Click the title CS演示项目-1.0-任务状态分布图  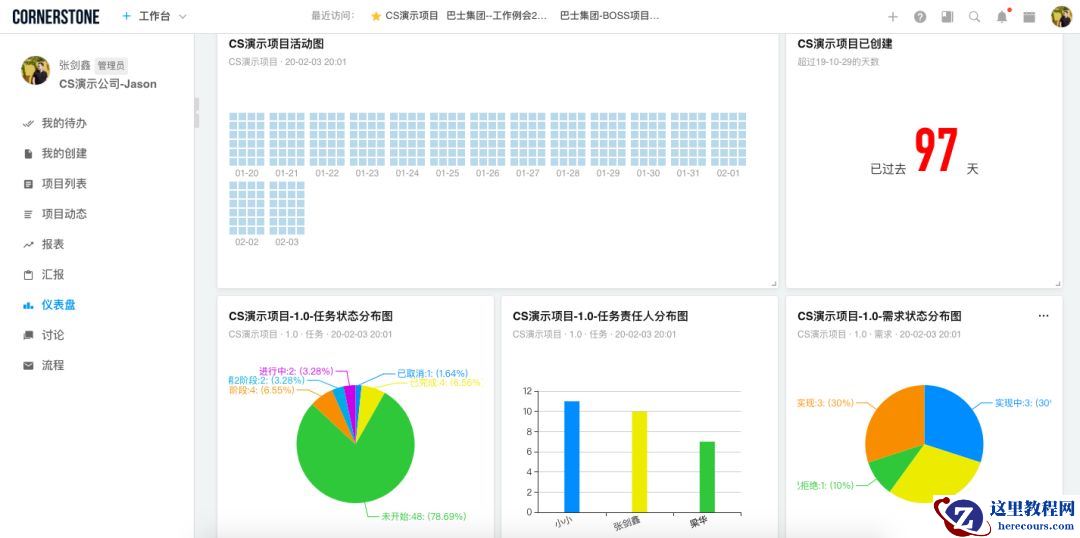(311, 317)
